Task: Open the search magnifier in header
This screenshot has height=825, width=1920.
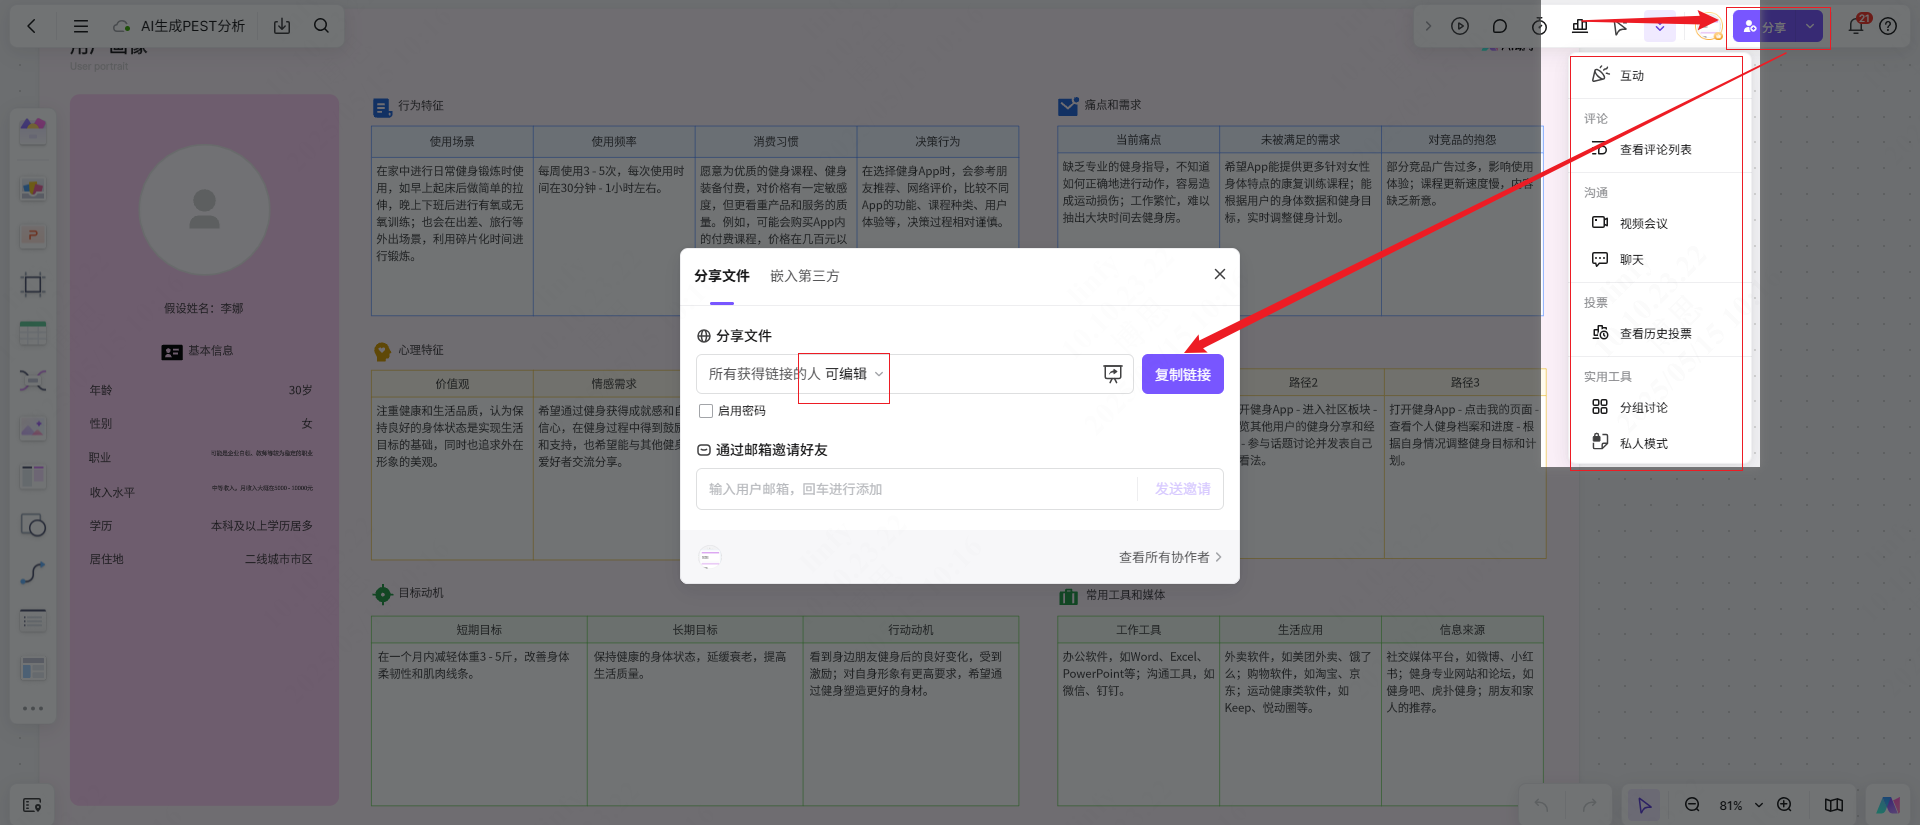Action: point(321,26)
